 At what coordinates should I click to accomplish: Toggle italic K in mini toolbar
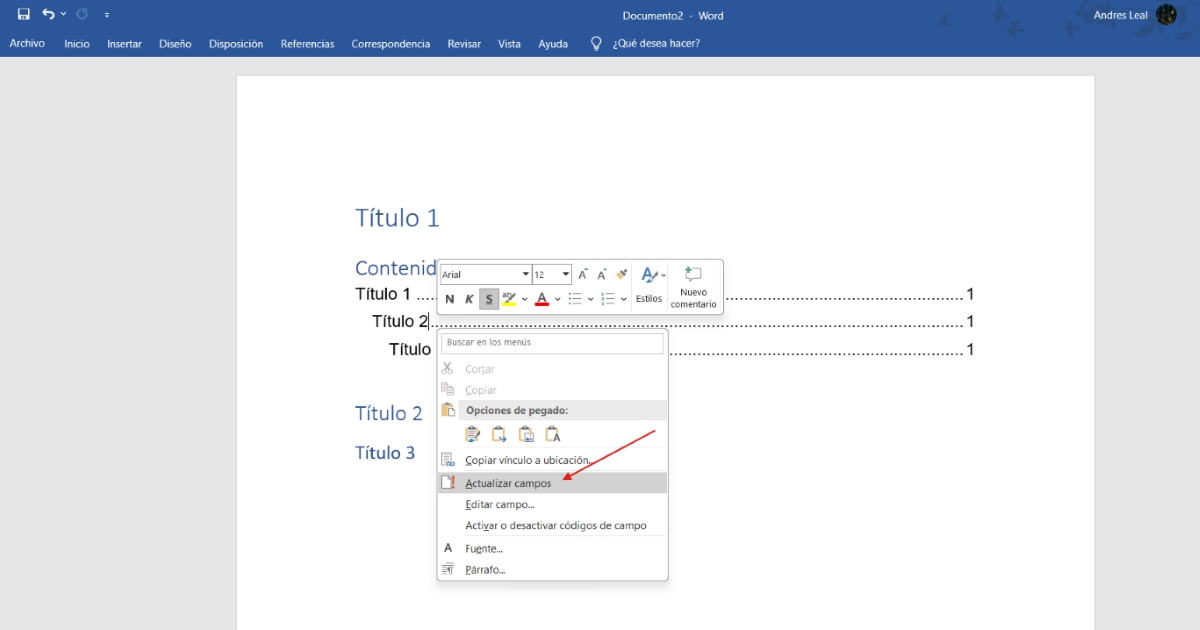tap(469, 299)
